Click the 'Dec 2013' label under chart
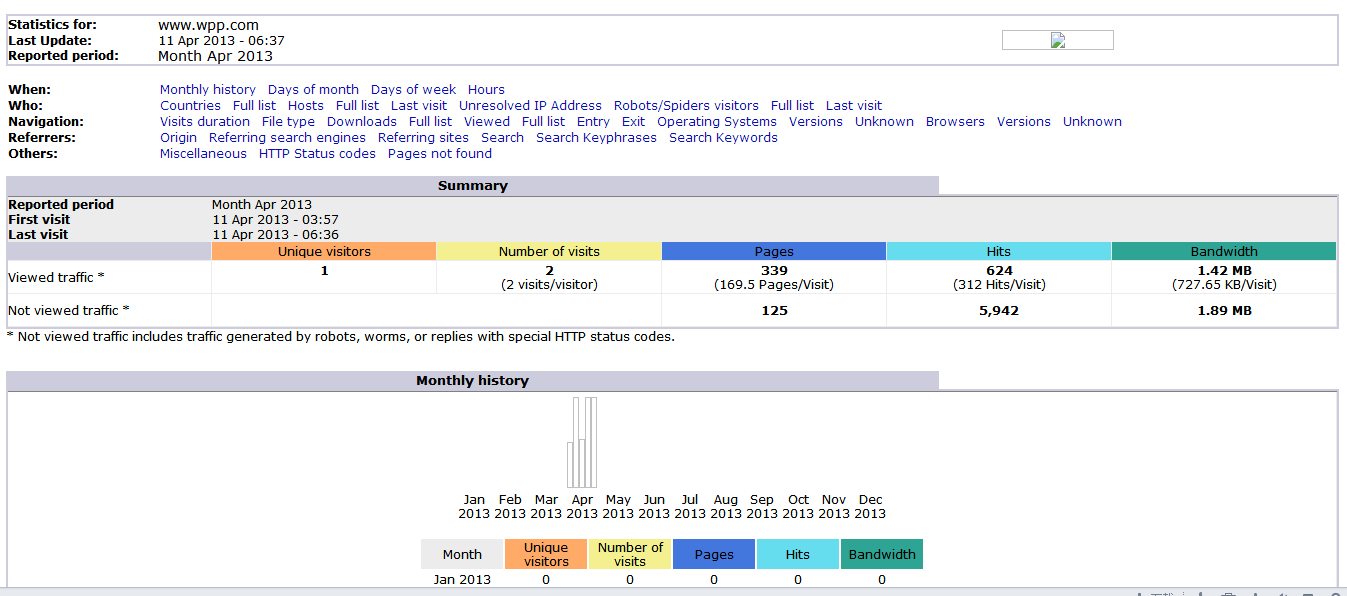This screenshot has width=1347, height=596. pos(870,506)
